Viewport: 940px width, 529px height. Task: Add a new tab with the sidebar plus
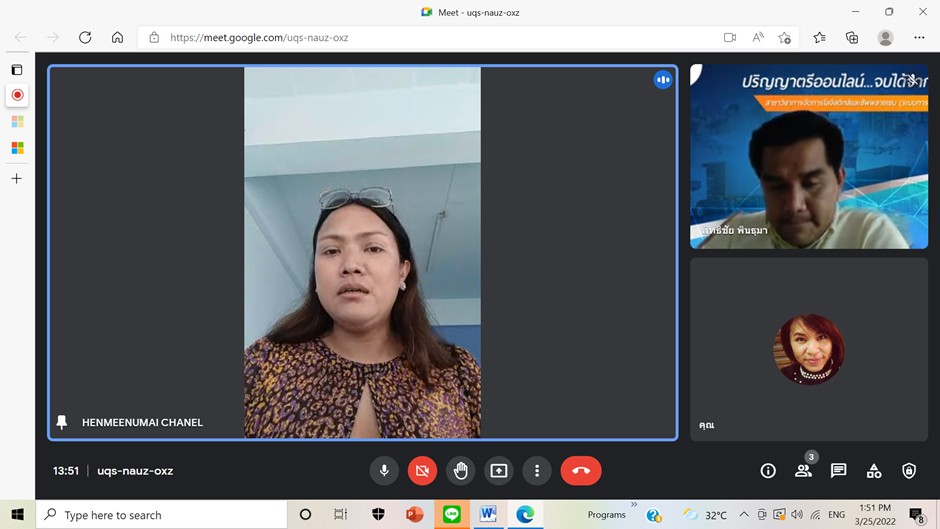point(16,178)
